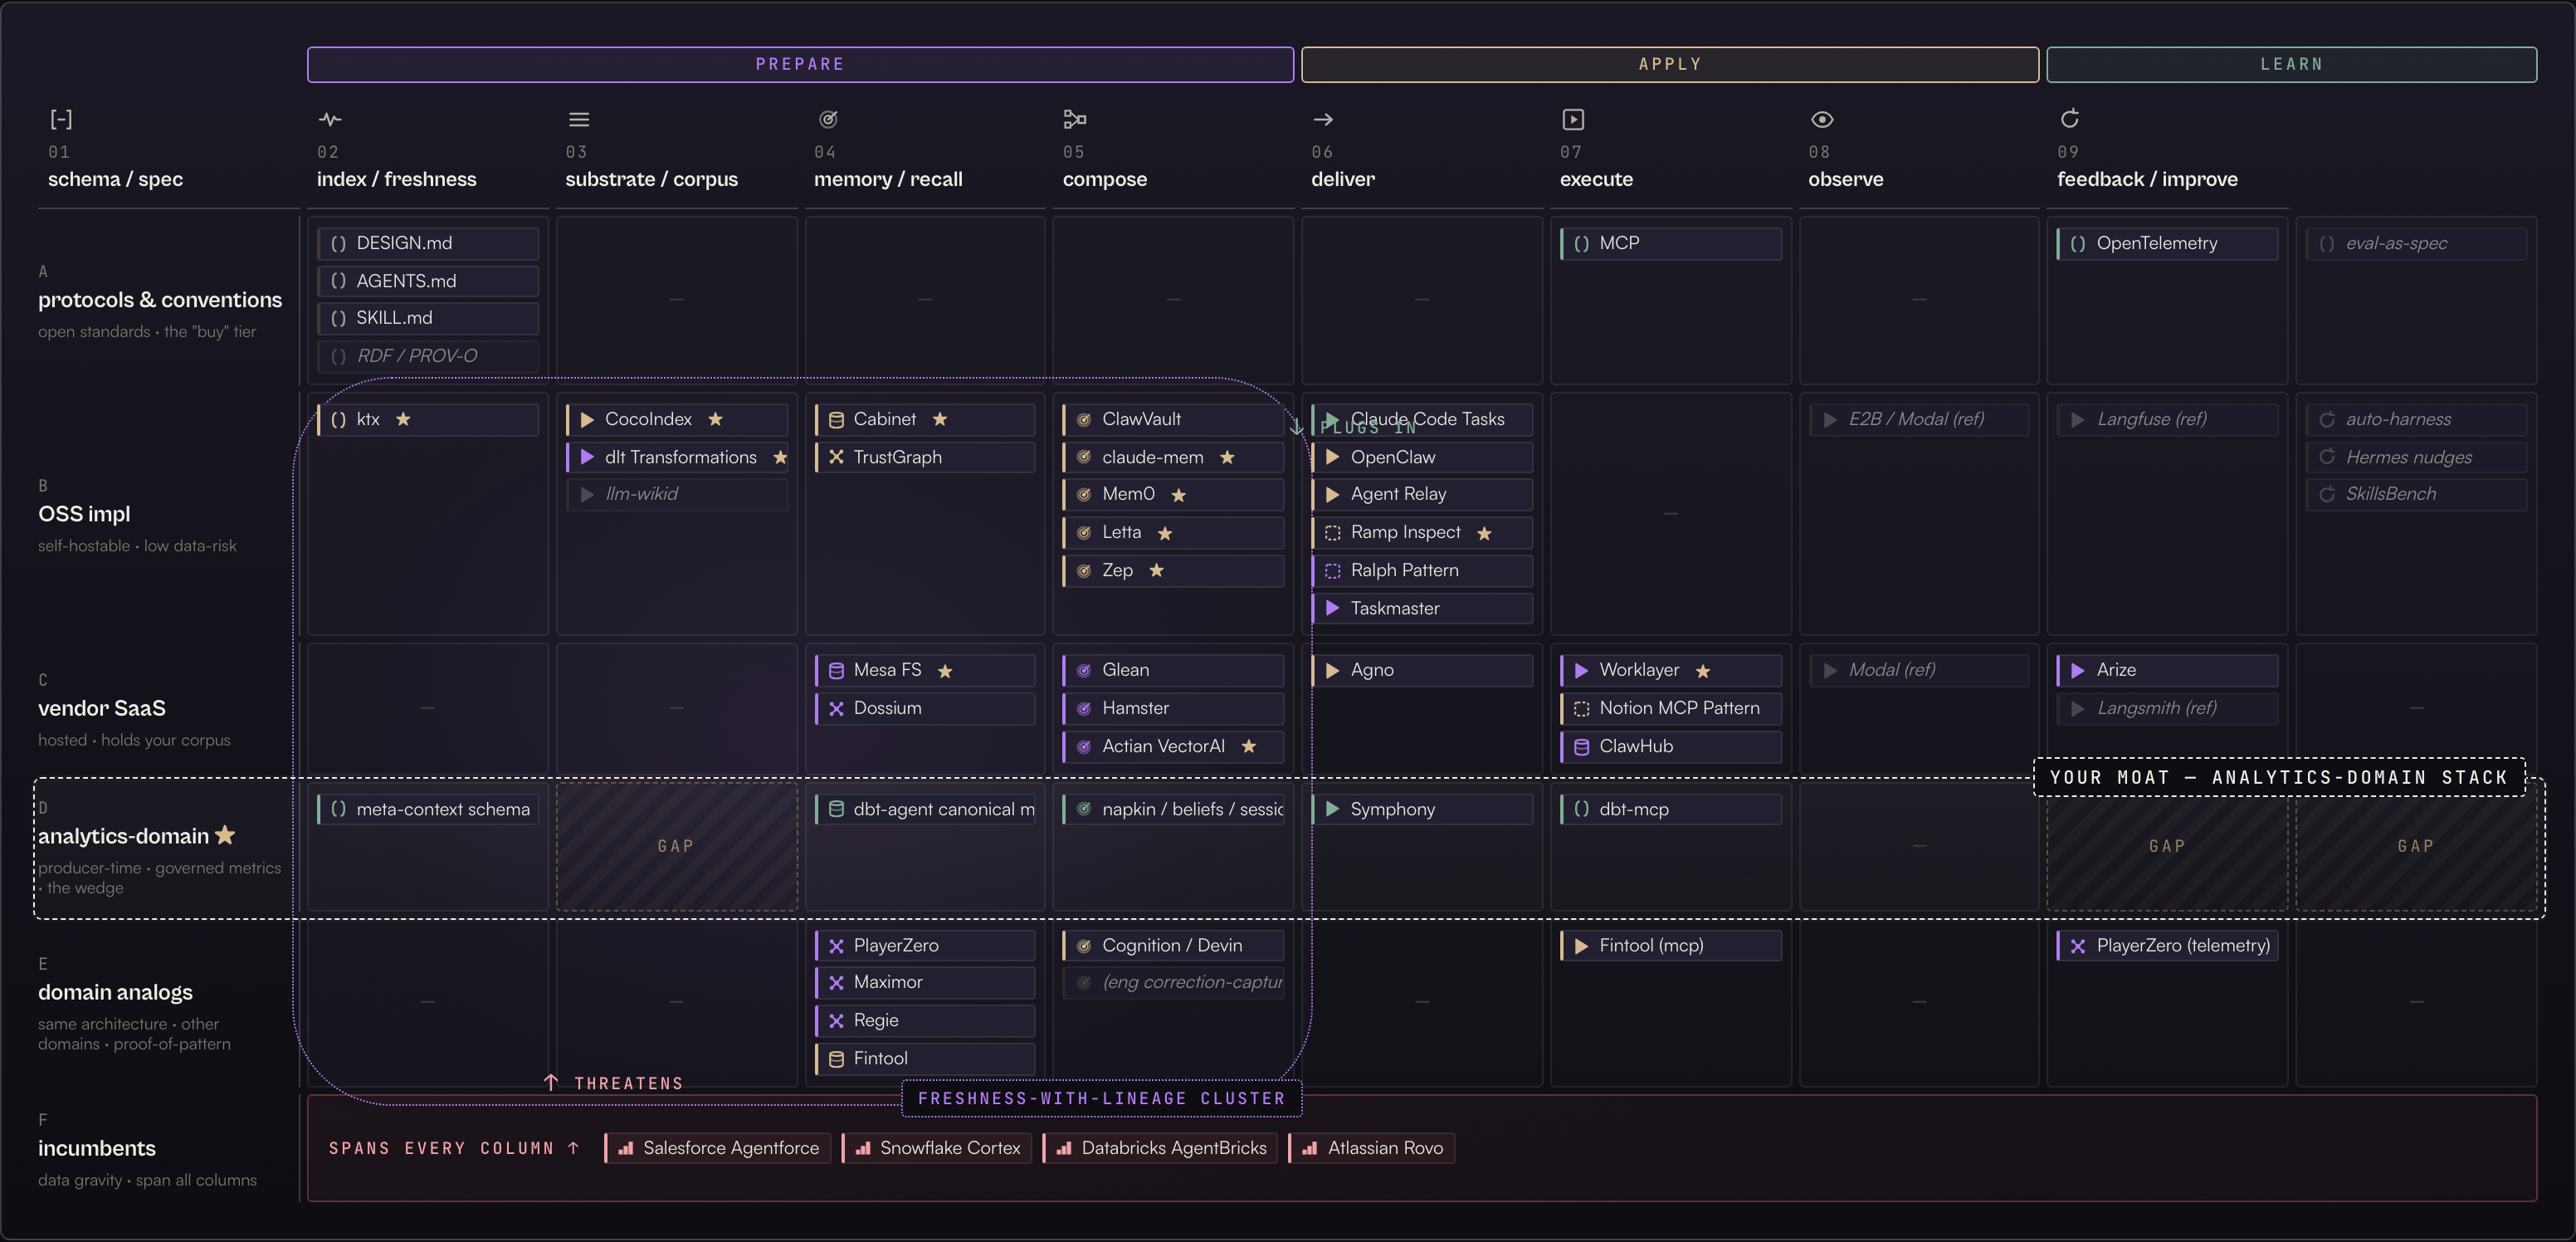
Task: Open the OpenTelemetry chip
Action: click(x=2167, y=243)
